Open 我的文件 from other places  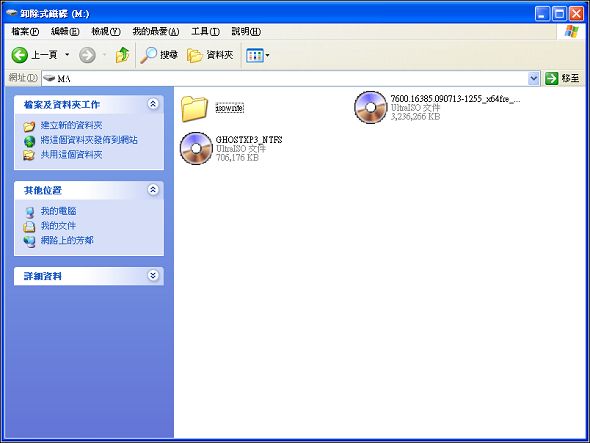pos(58,226)
